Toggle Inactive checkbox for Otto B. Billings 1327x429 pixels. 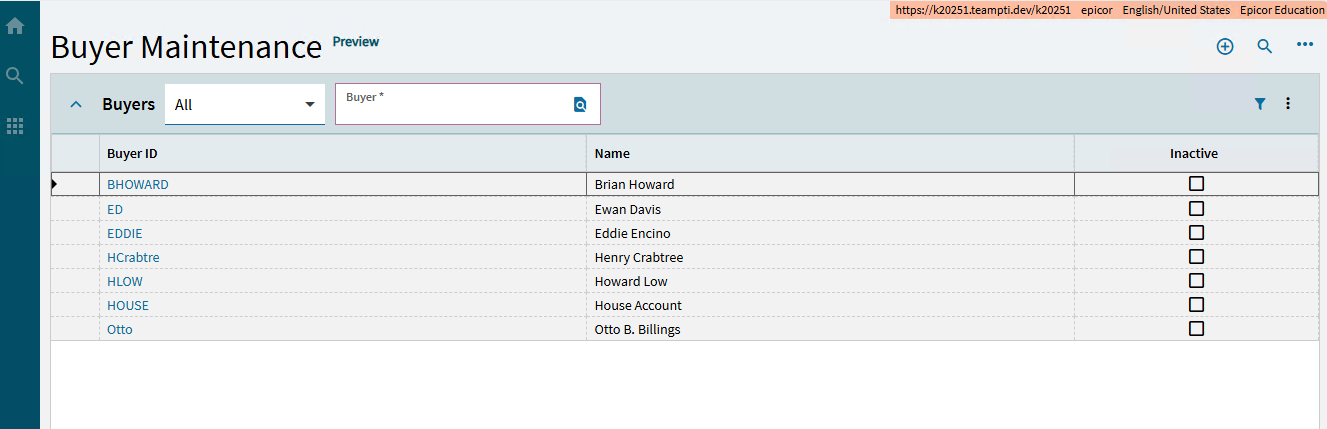[x=1196, y=329]
